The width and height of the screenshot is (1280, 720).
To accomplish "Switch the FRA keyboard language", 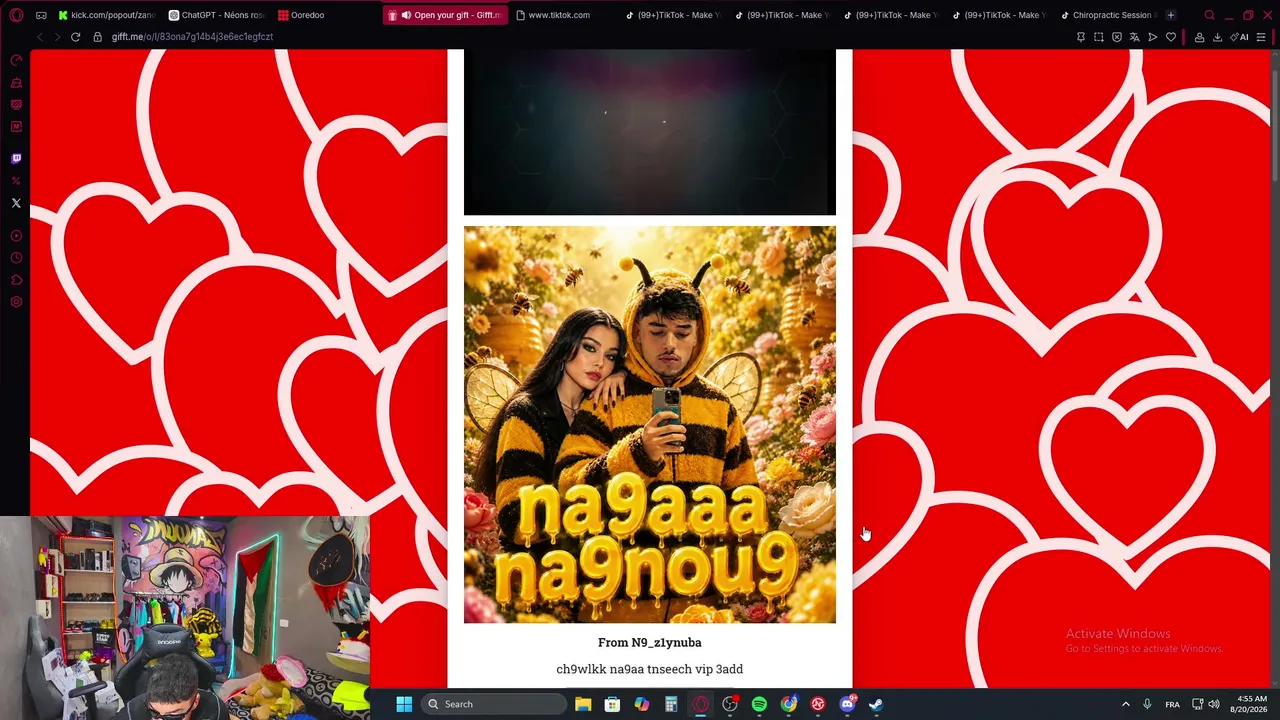I will [x=1172, y=704].
